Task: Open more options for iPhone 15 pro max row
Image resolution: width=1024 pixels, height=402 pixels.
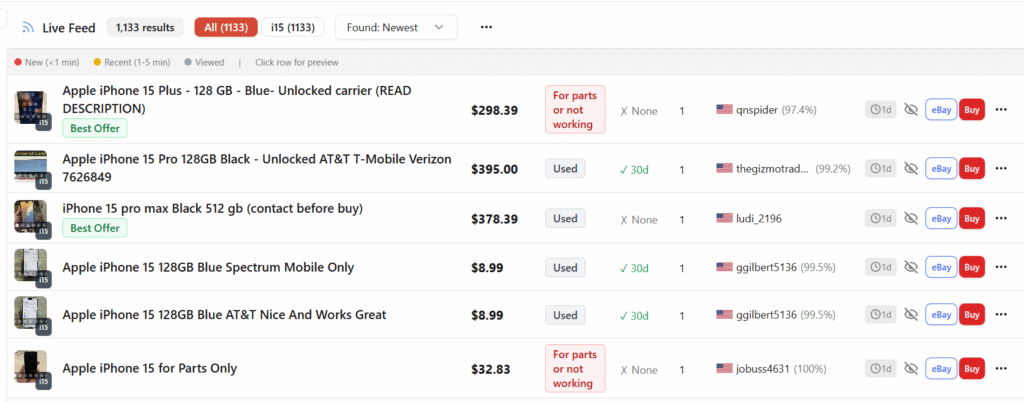Action: pos(1001,218)
